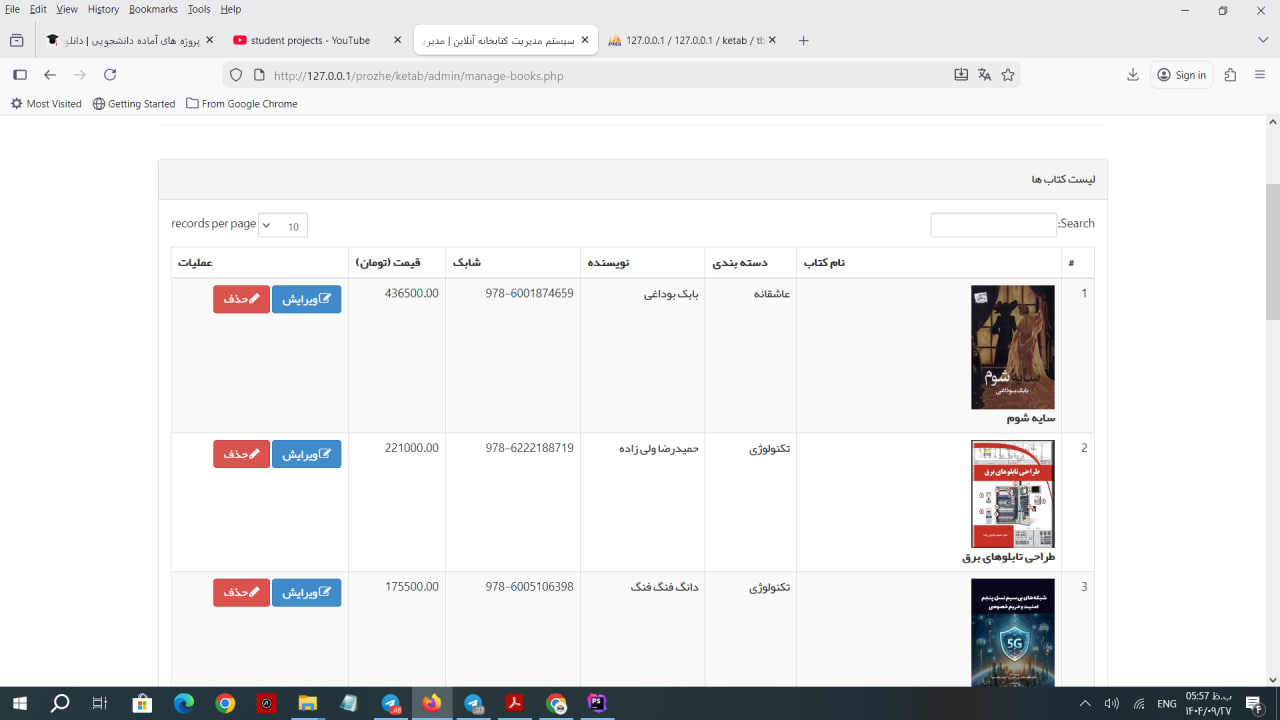Open Firefox from the Windows taskbar
The width and height of the screenshot is (1280, 720).
(x=432, y=704)
